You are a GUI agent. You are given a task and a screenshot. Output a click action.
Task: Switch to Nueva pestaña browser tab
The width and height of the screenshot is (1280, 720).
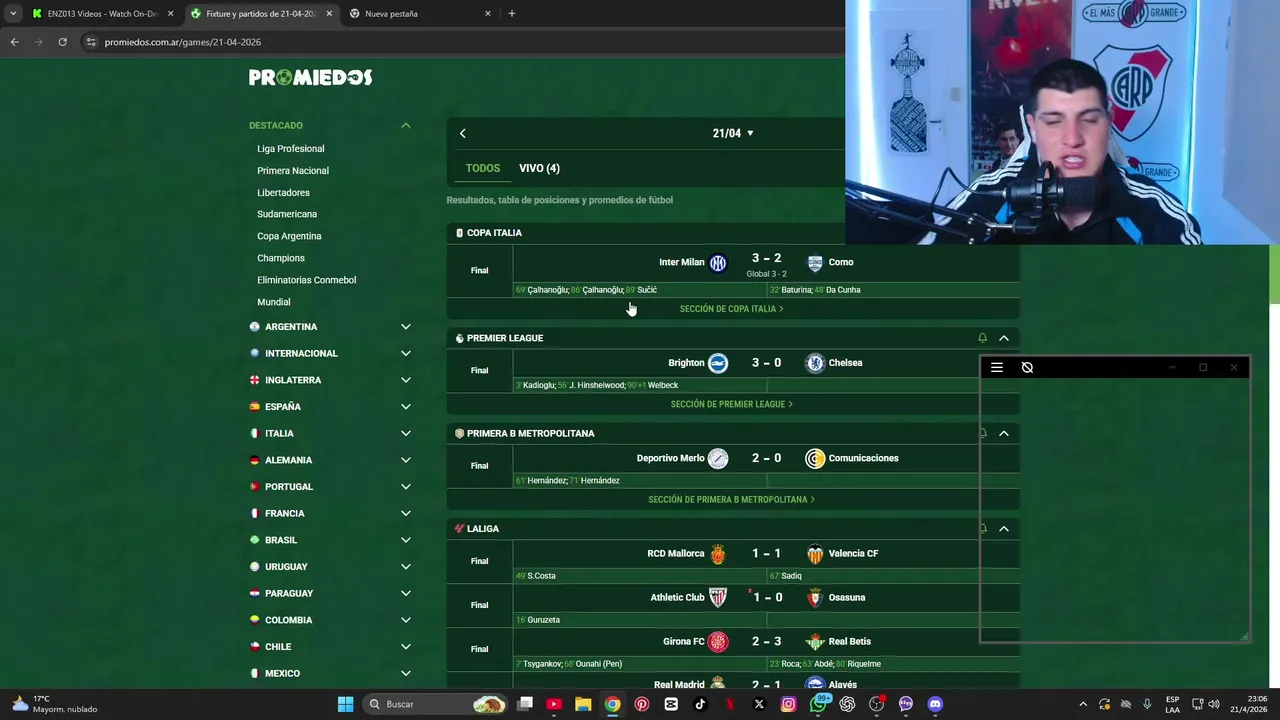420,14
